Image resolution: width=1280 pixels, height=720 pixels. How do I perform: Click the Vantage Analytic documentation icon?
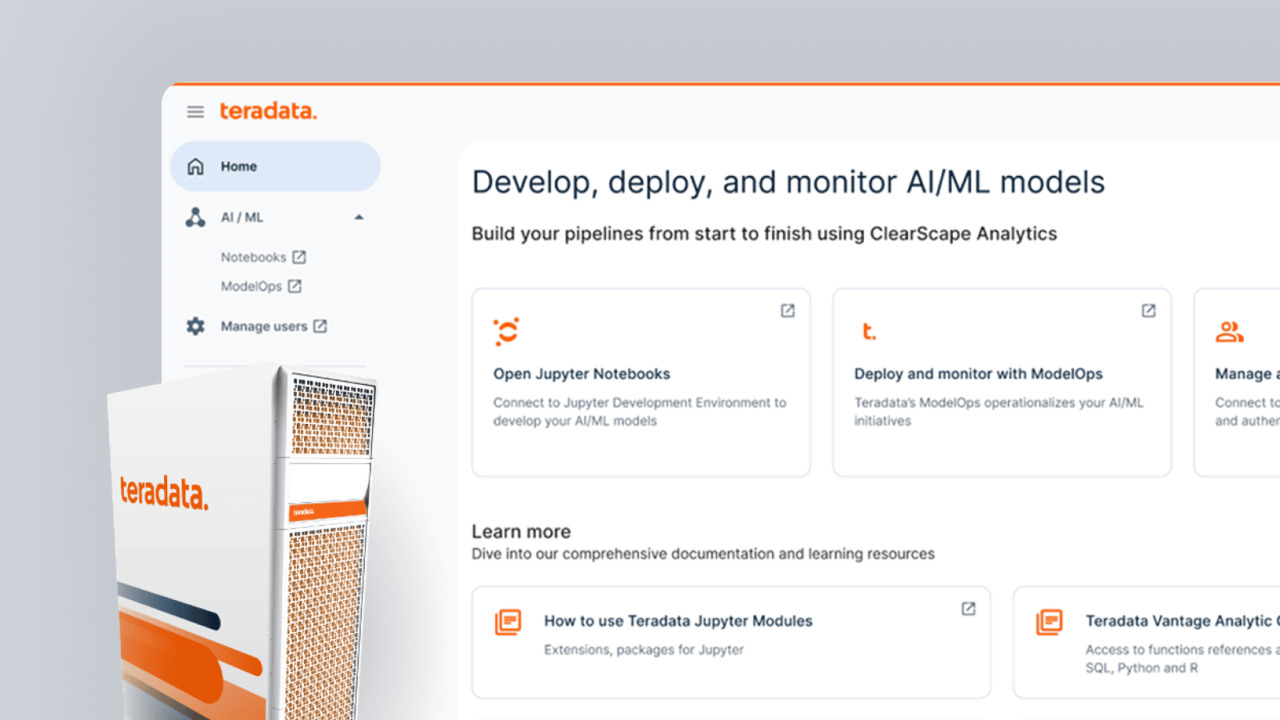point(1049,622)
